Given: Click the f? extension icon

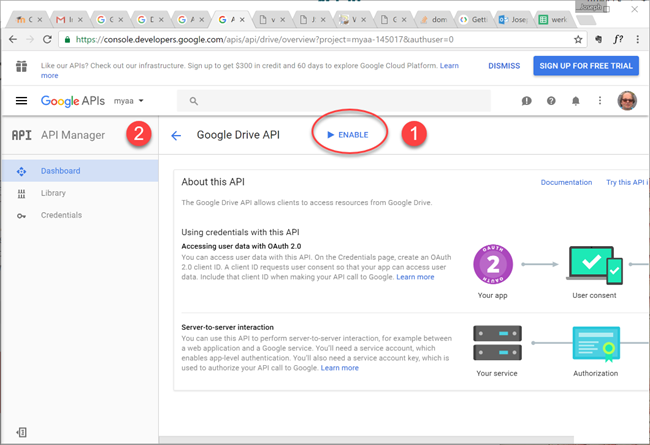Looking at the screenshot, I should [618, 39].
